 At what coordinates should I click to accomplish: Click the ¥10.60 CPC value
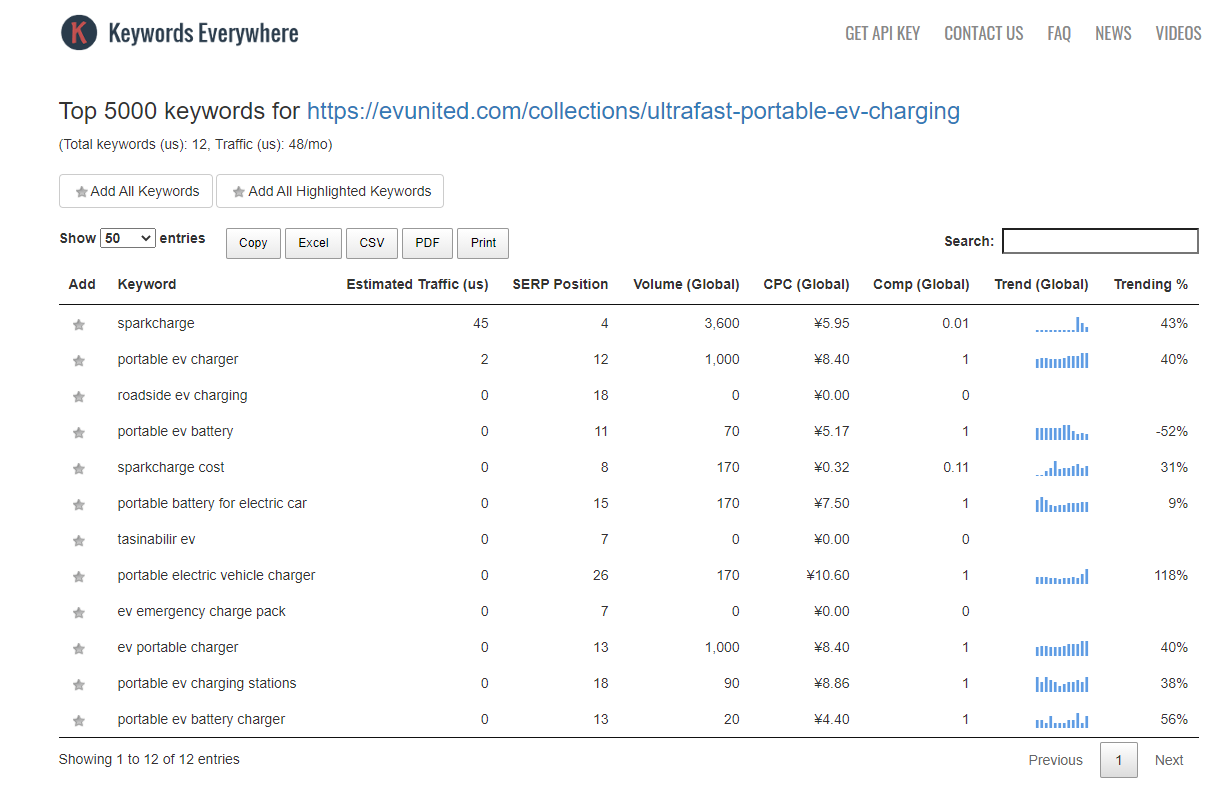828,575
